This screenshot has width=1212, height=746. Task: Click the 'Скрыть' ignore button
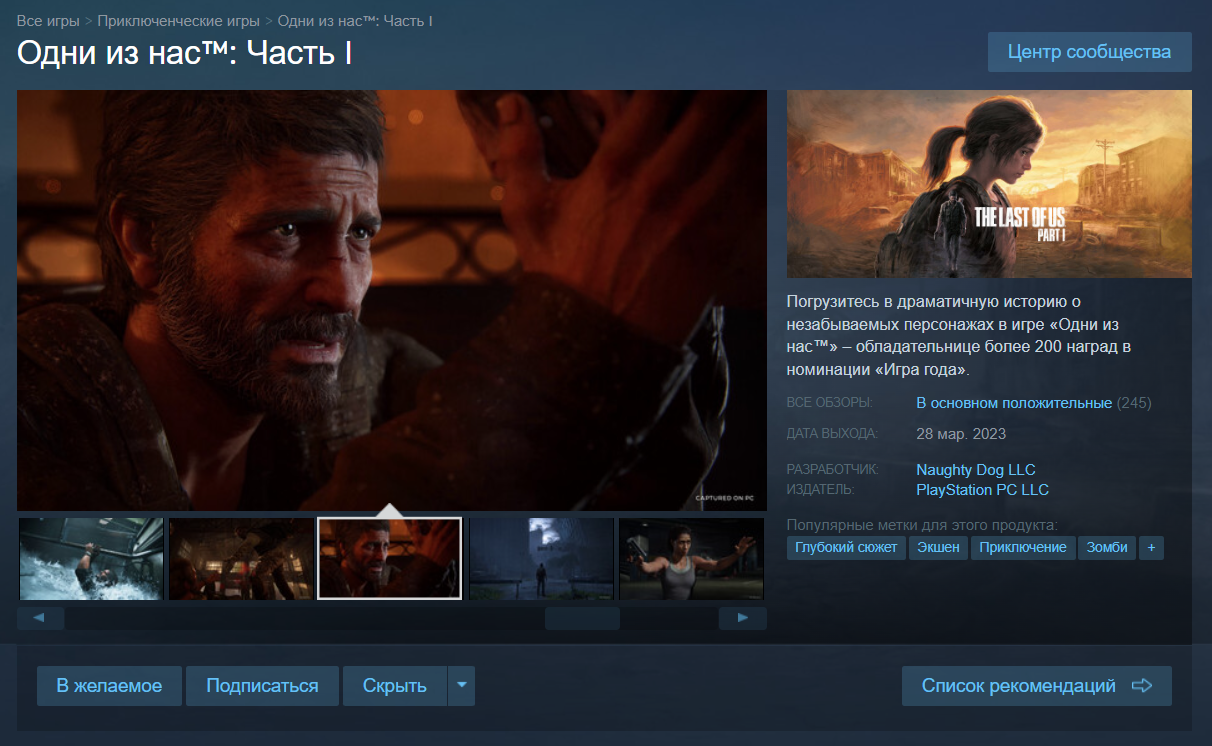pos(395,686)
